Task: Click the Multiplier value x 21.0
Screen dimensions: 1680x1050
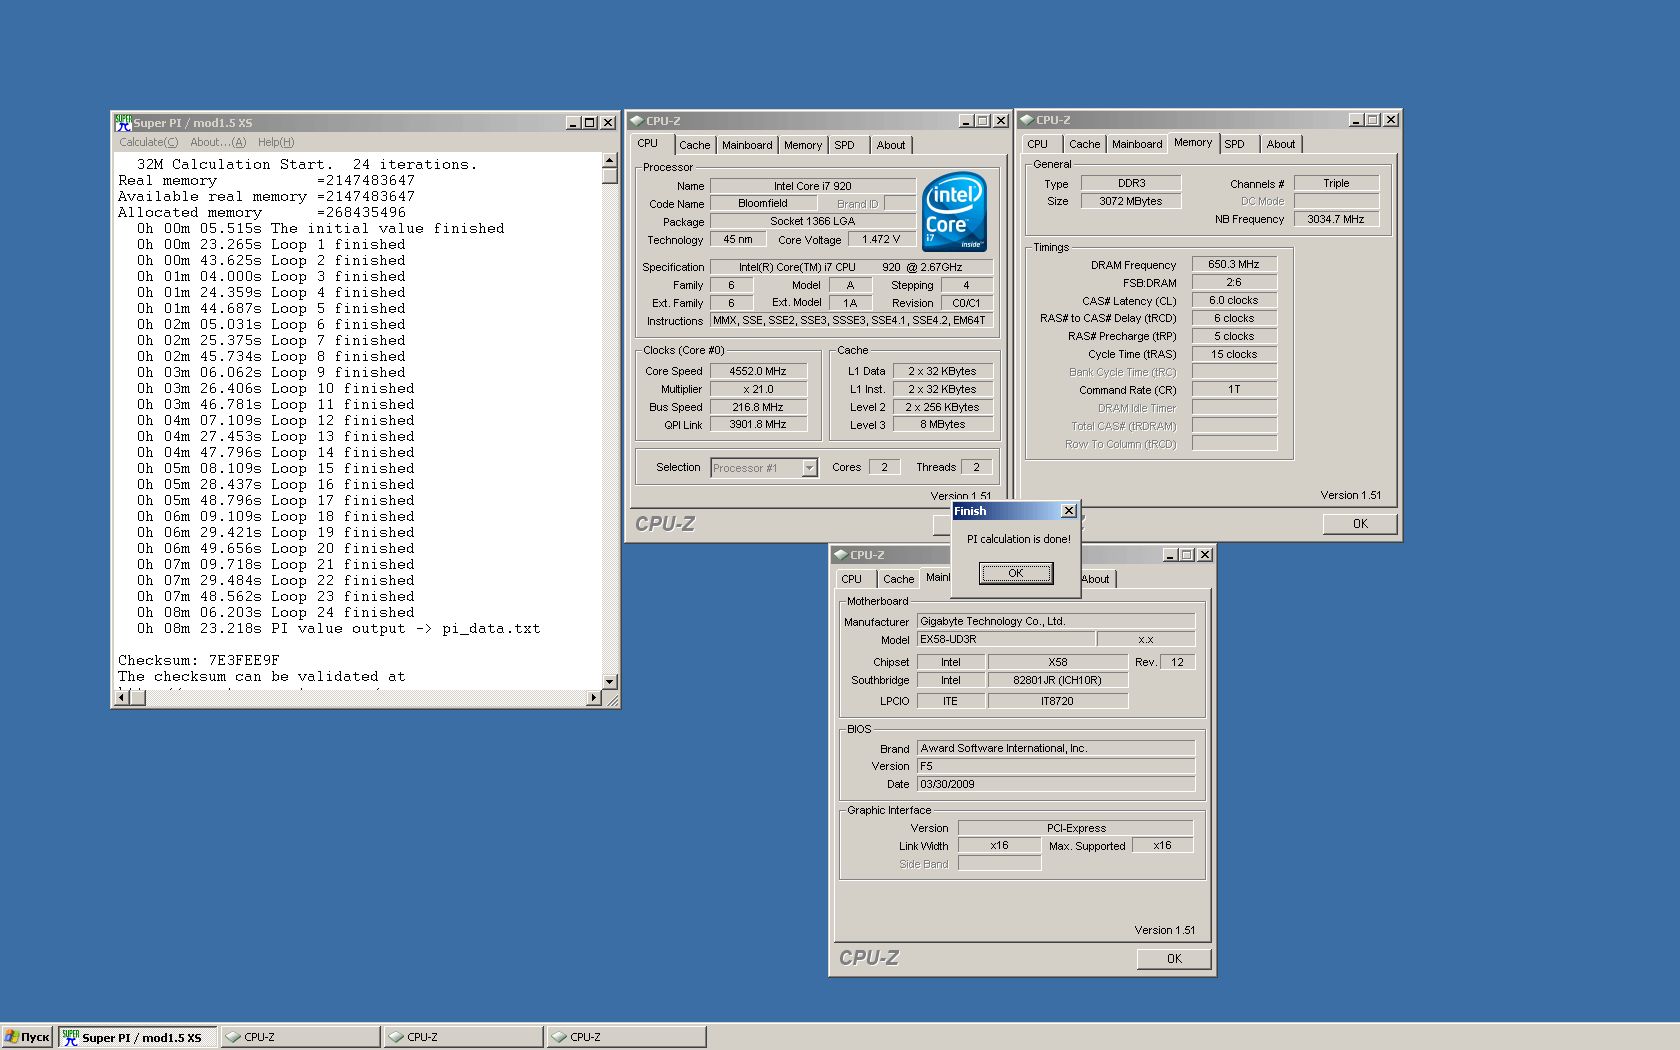Action: pos(758,389)
